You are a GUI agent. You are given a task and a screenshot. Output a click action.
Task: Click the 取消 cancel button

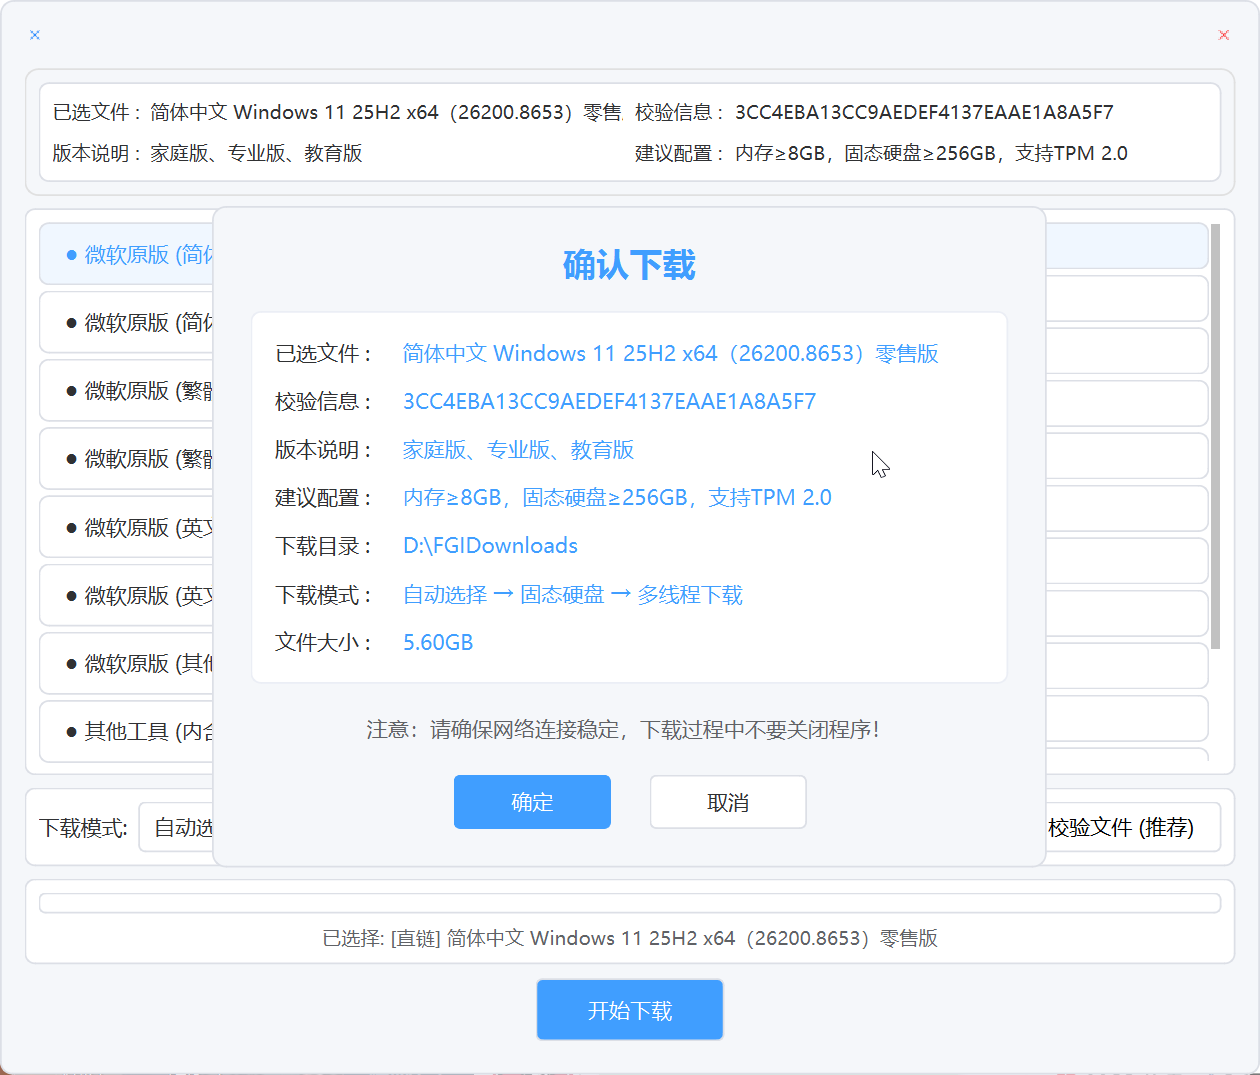click(728, 802)
